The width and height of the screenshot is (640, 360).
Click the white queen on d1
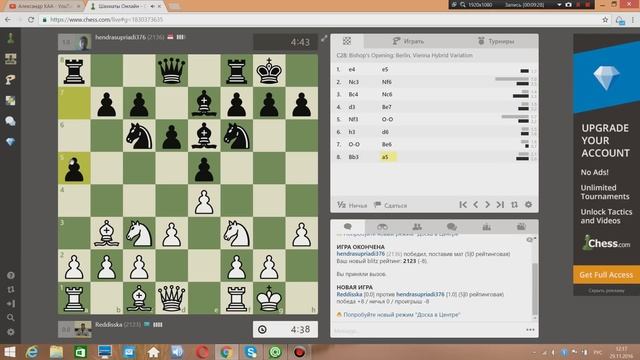(171, 298)
